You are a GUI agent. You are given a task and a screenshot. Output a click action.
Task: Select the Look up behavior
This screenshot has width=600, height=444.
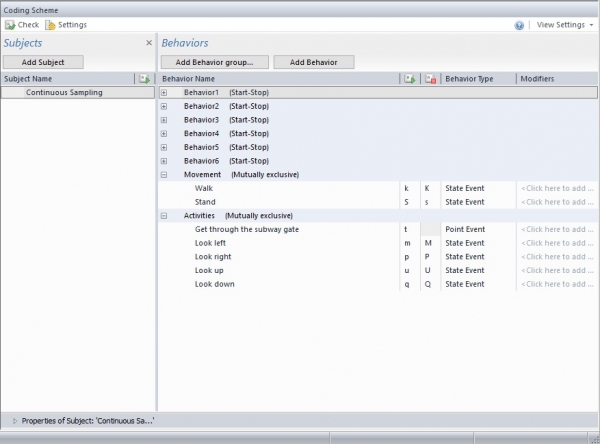click(x=209, y=271)
